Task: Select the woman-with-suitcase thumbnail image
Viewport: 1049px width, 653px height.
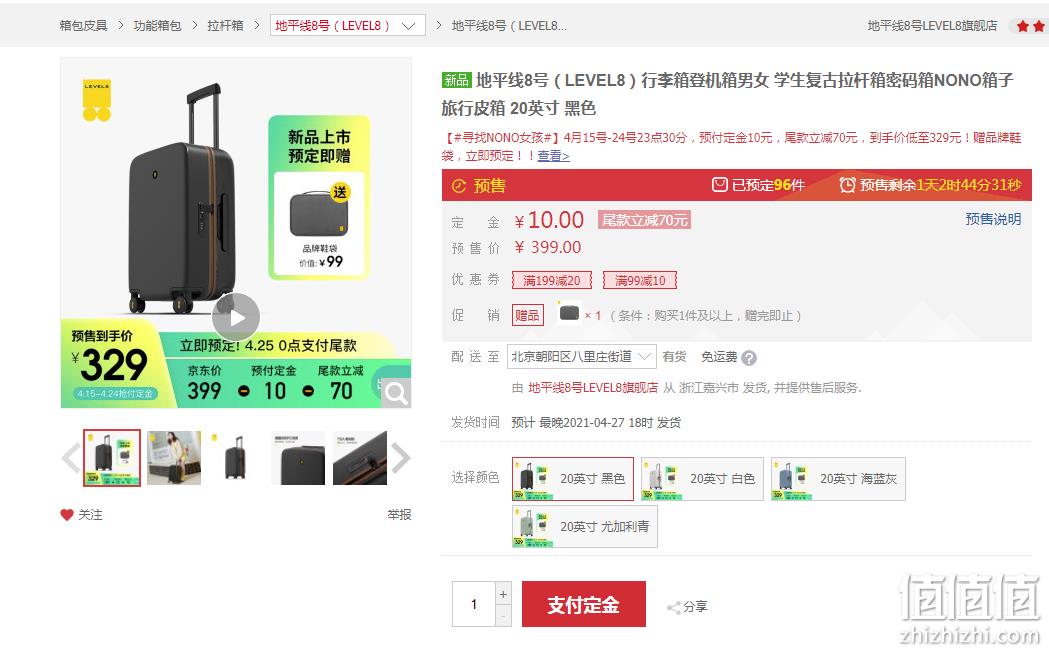Action: pyautogui.click(x=174, y=458)
